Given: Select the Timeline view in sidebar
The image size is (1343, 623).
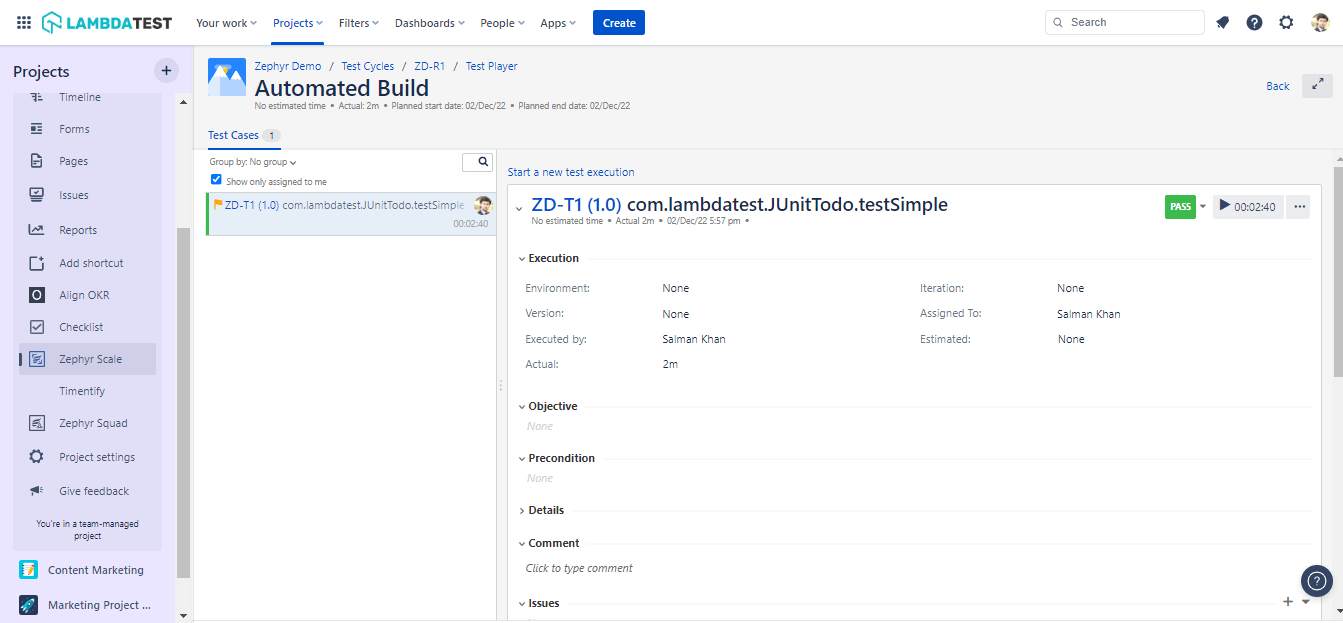Looking at the screenshot, I should tap(78, 97).
